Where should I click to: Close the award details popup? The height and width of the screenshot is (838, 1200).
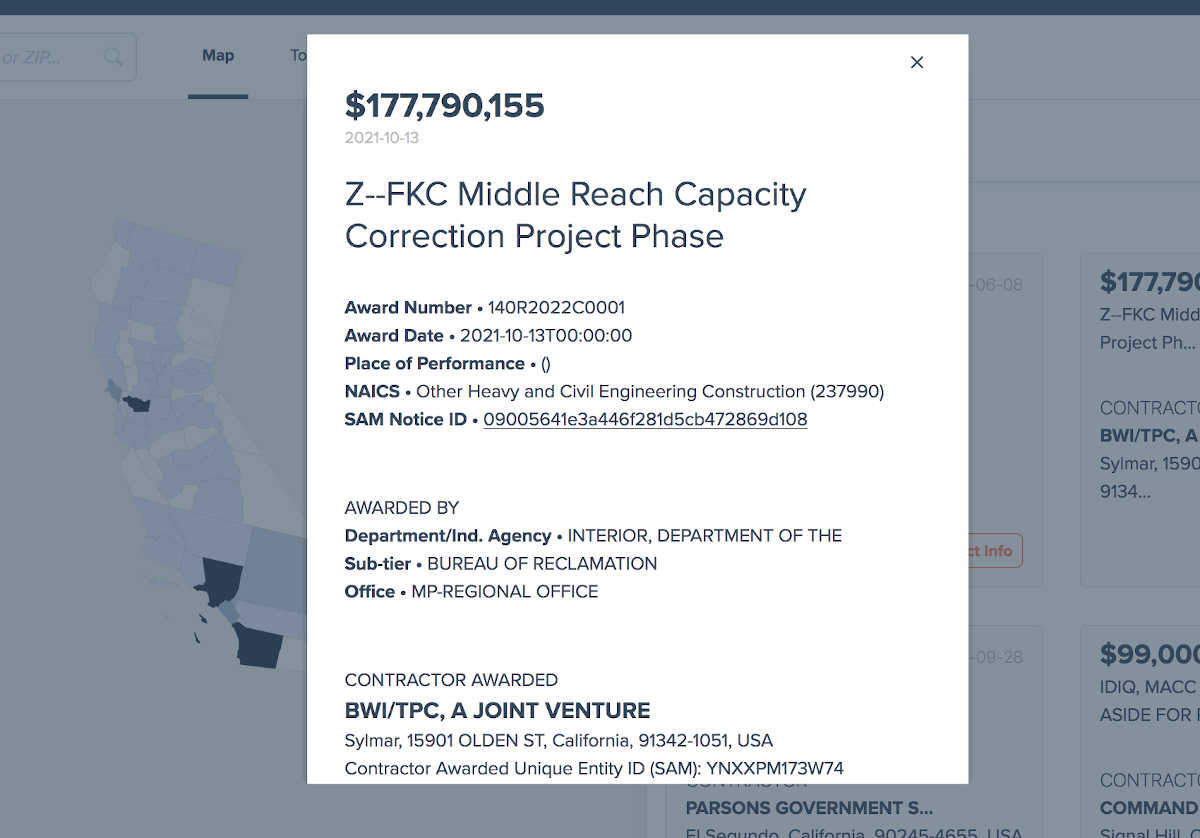click(917, 62)
